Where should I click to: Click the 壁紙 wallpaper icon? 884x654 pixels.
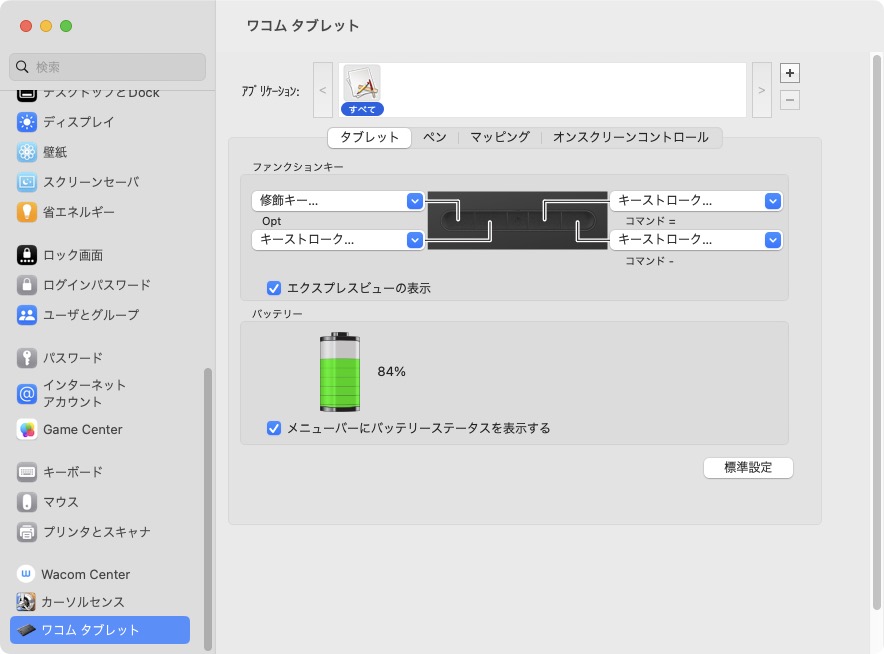(26, 152)
